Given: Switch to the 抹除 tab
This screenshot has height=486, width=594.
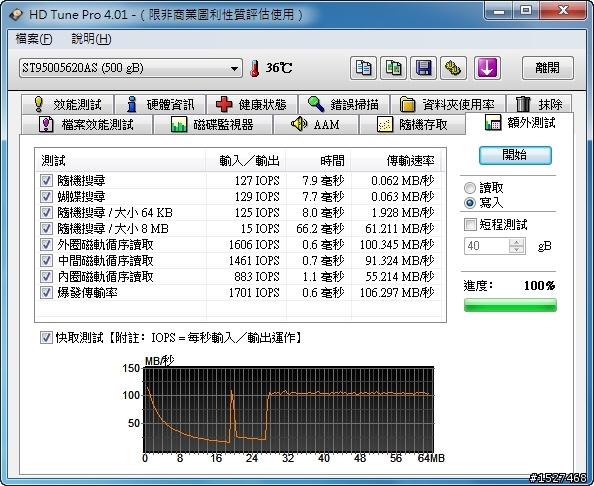Looking at the screenshot, I should 539,104.
